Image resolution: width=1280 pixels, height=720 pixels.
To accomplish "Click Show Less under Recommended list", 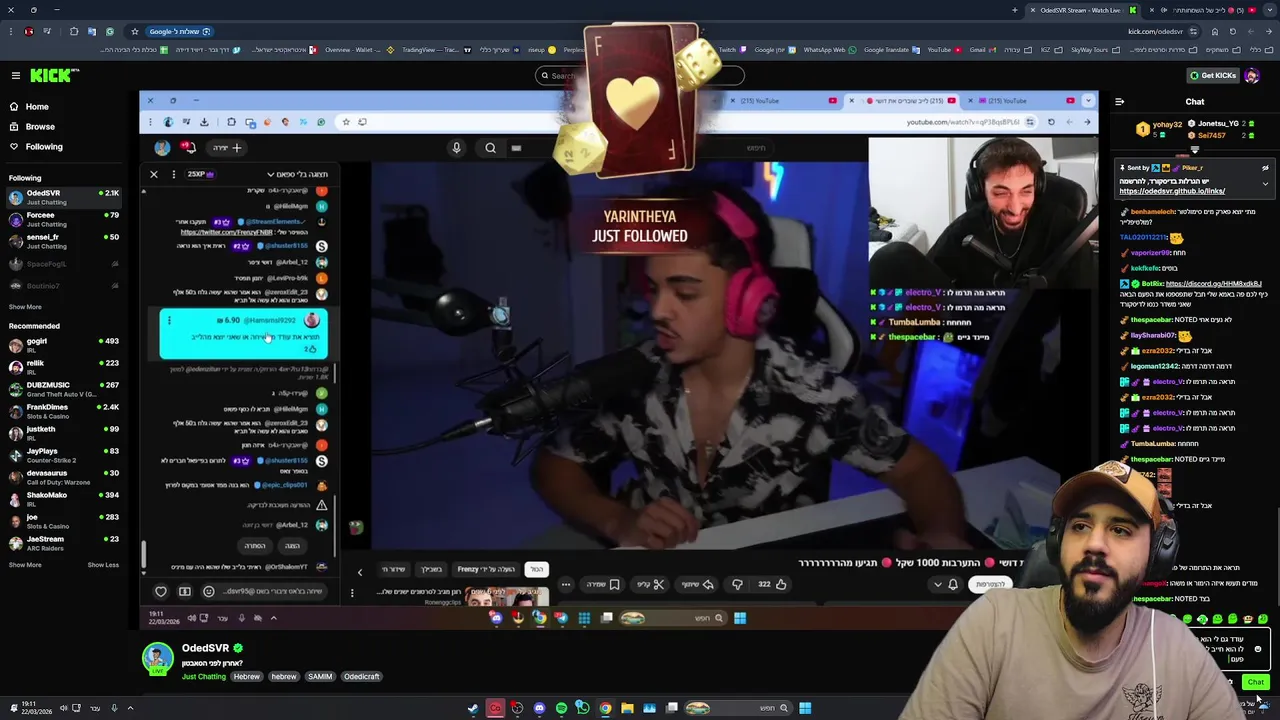I will 103,565.
